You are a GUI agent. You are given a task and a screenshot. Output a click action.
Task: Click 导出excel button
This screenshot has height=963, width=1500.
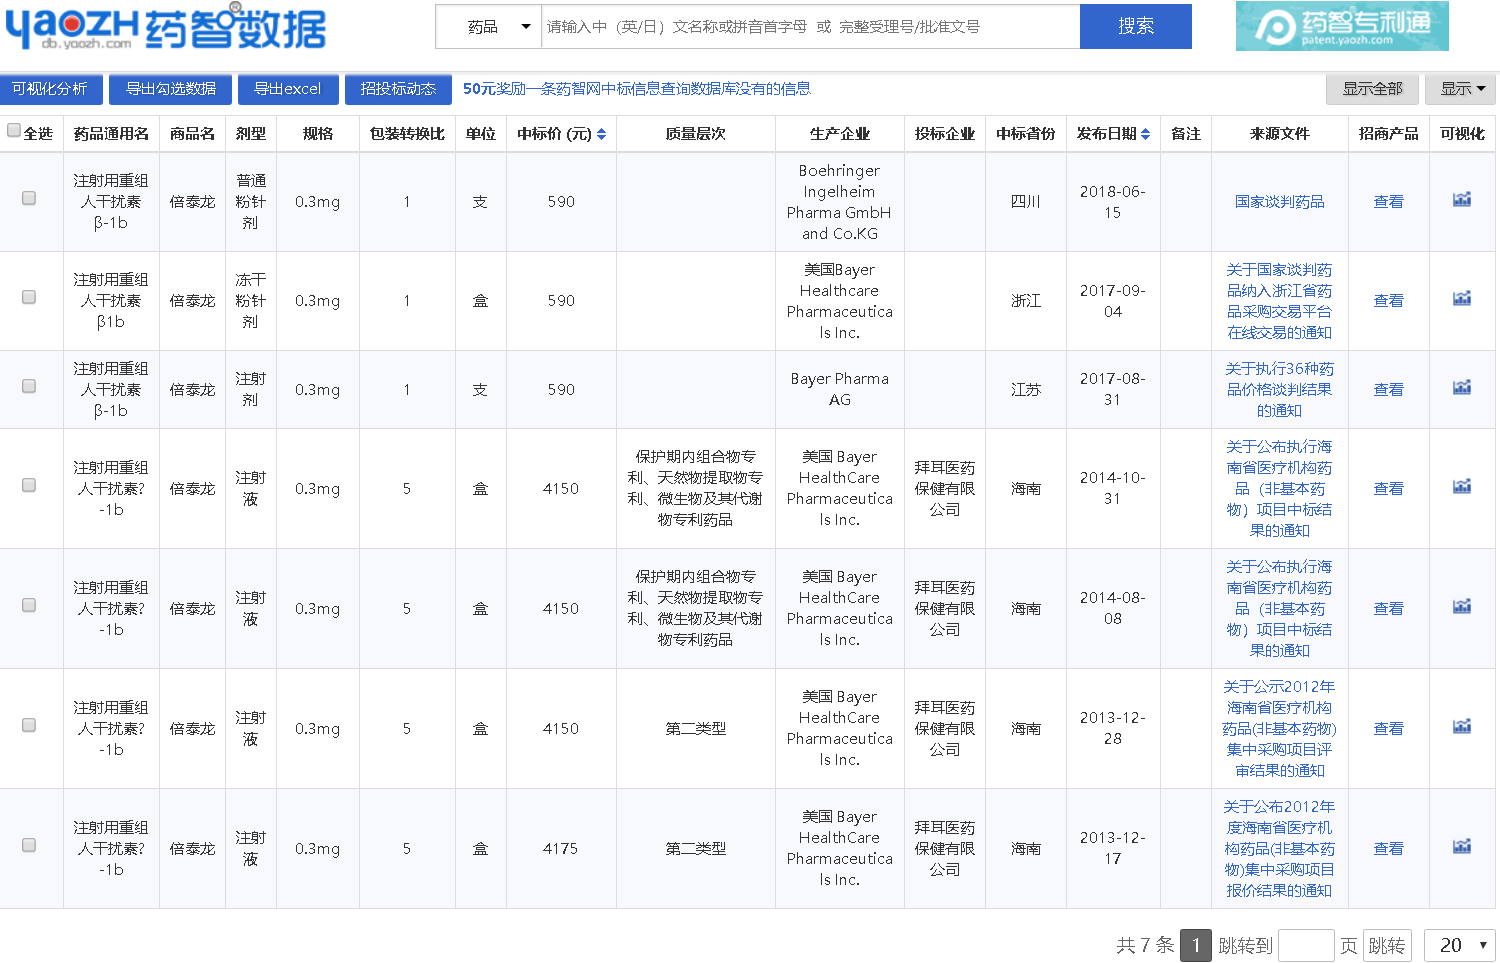288,89
